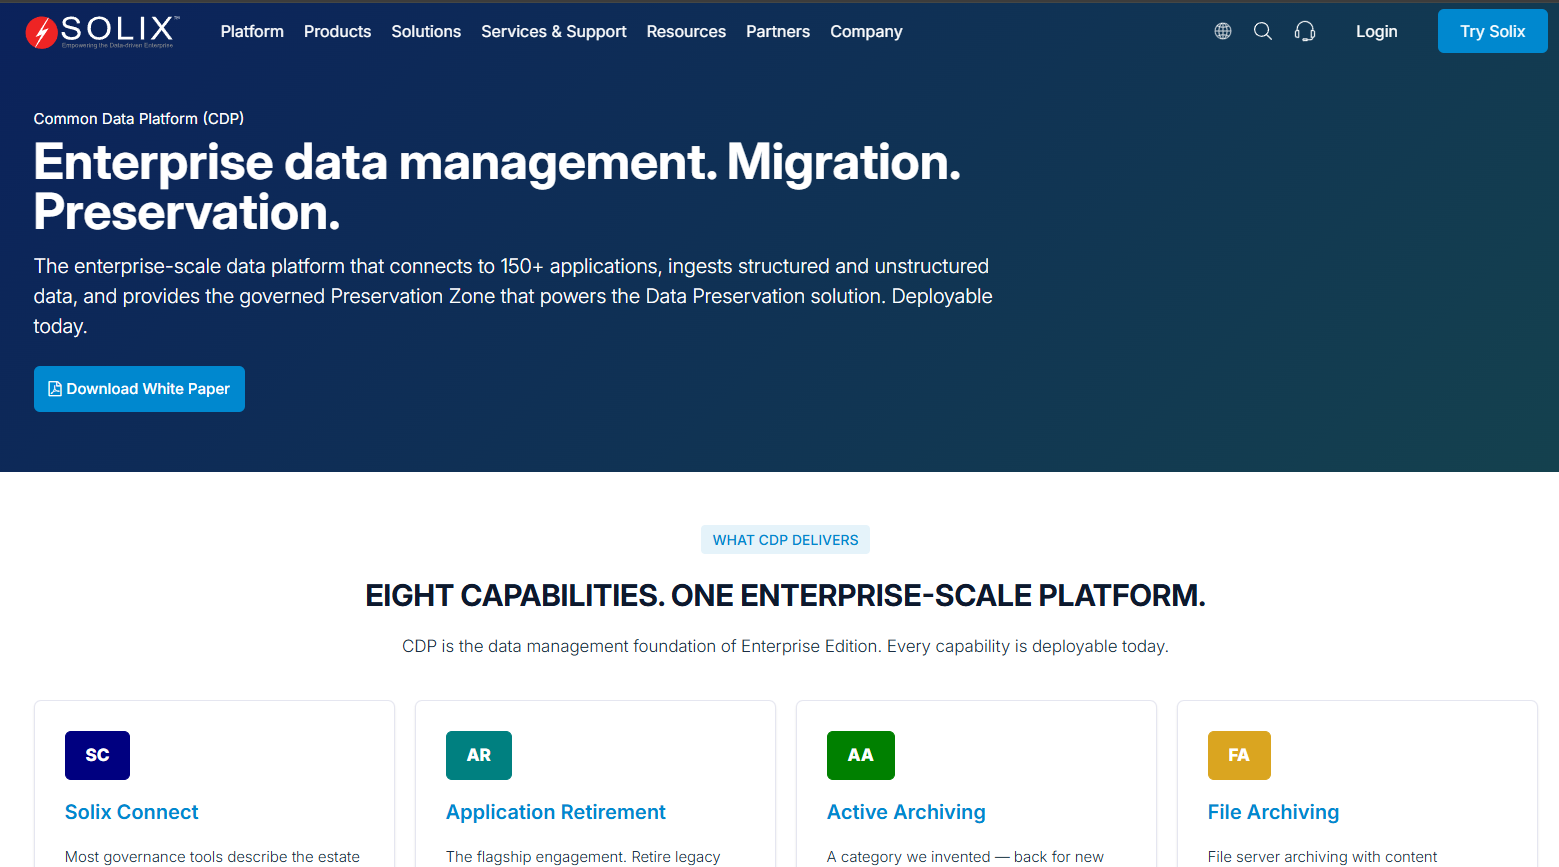This screenshot has height=867, width=1559.
Task: Click the headset support icon
Action: point(1305,31)
